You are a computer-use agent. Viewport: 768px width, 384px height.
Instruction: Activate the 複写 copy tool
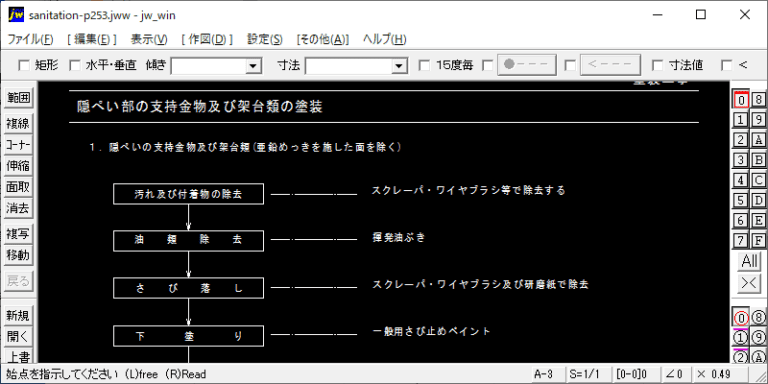pos(18,234)
